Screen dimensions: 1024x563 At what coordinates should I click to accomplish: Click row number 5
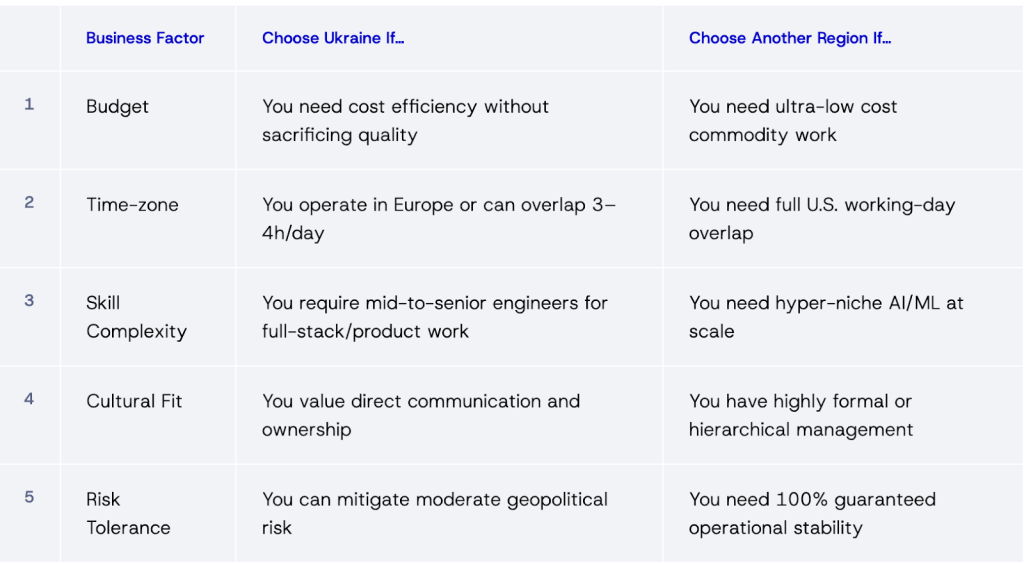29,497
